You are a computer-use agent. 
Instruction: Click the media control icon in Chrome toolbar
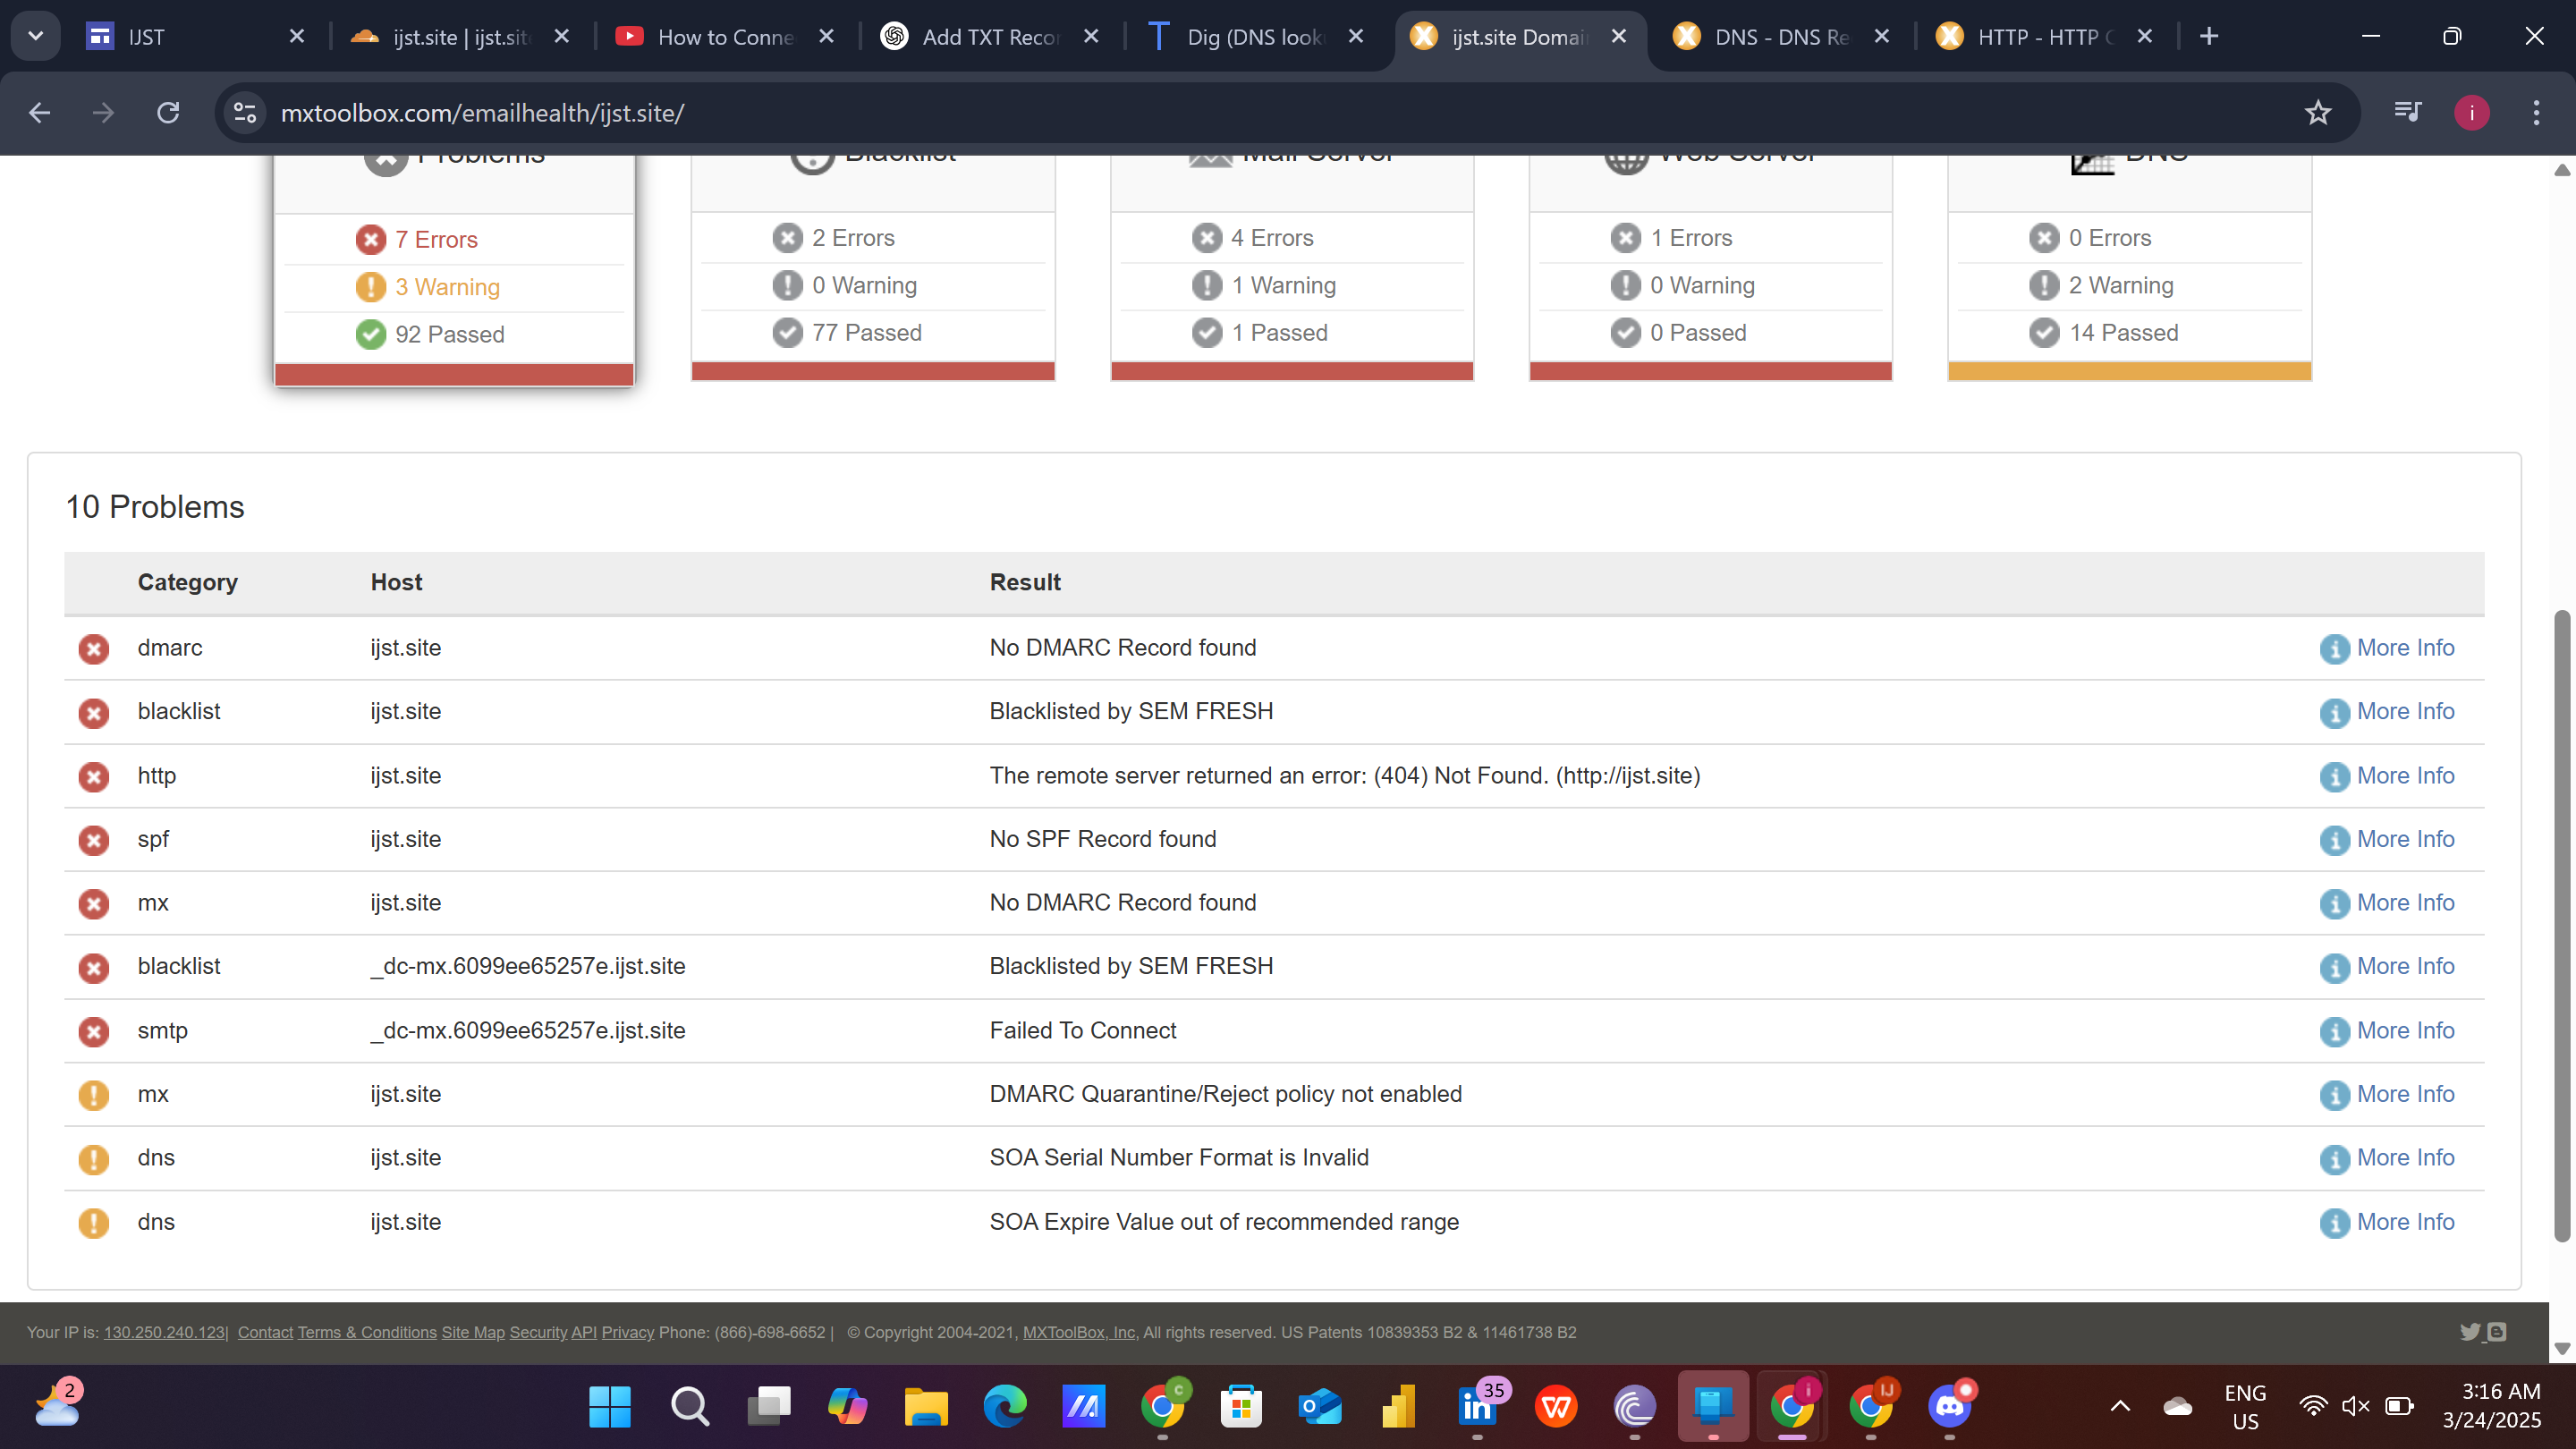coord(2407,112)
